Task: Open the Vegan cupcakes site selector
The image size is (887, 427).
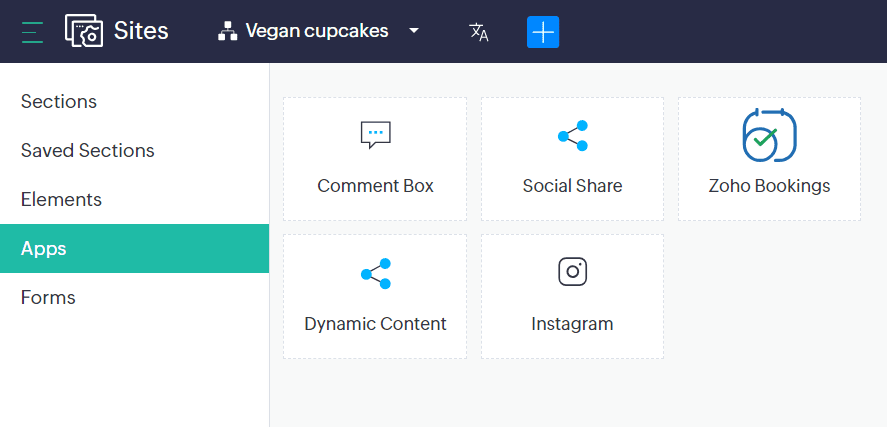Action: 317,31
